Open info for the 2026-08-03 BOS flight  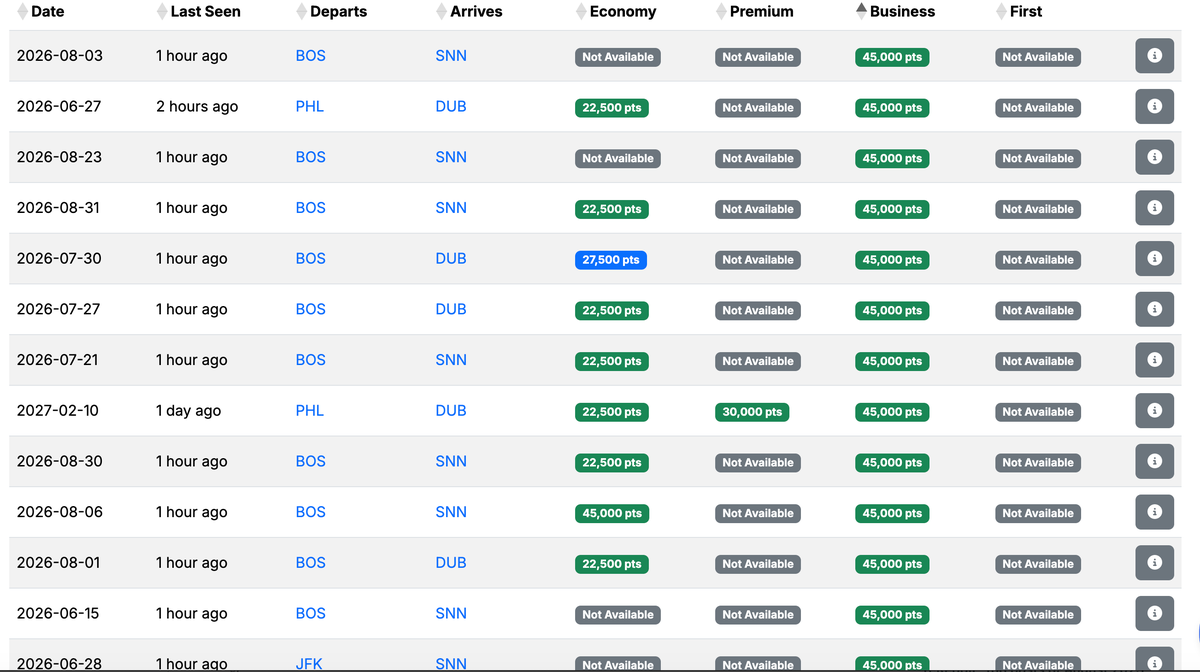click(1154, 56)
